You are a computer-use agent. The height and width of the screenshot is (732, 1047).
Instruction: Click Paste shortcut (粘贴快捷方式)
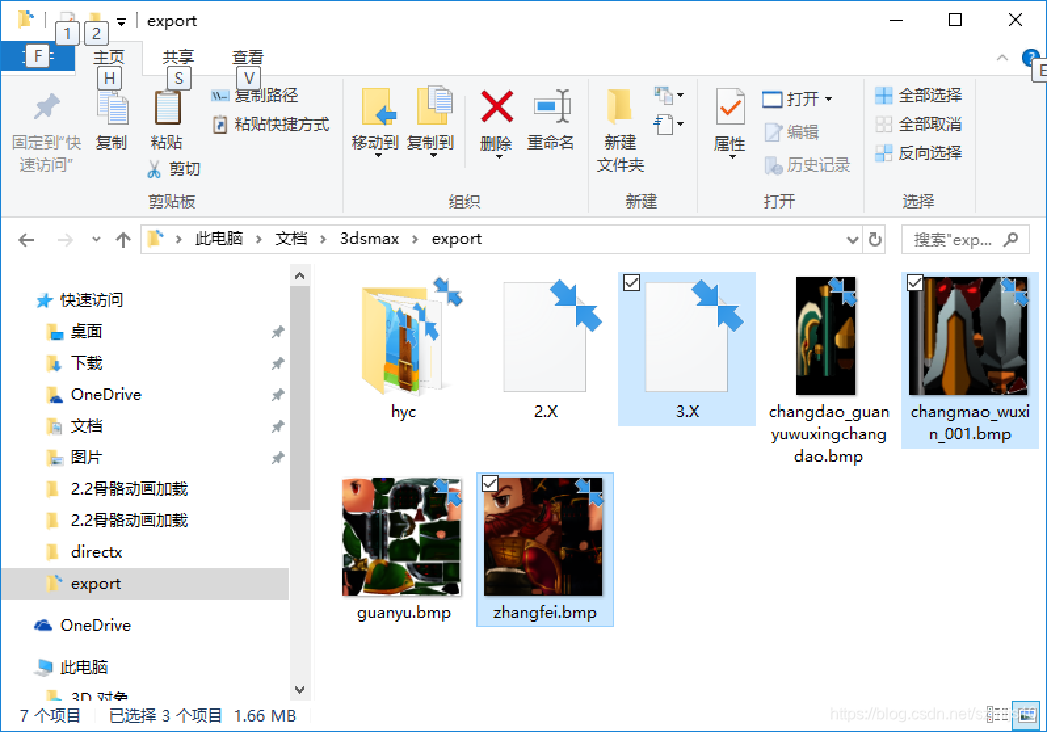tap(270, 124)
